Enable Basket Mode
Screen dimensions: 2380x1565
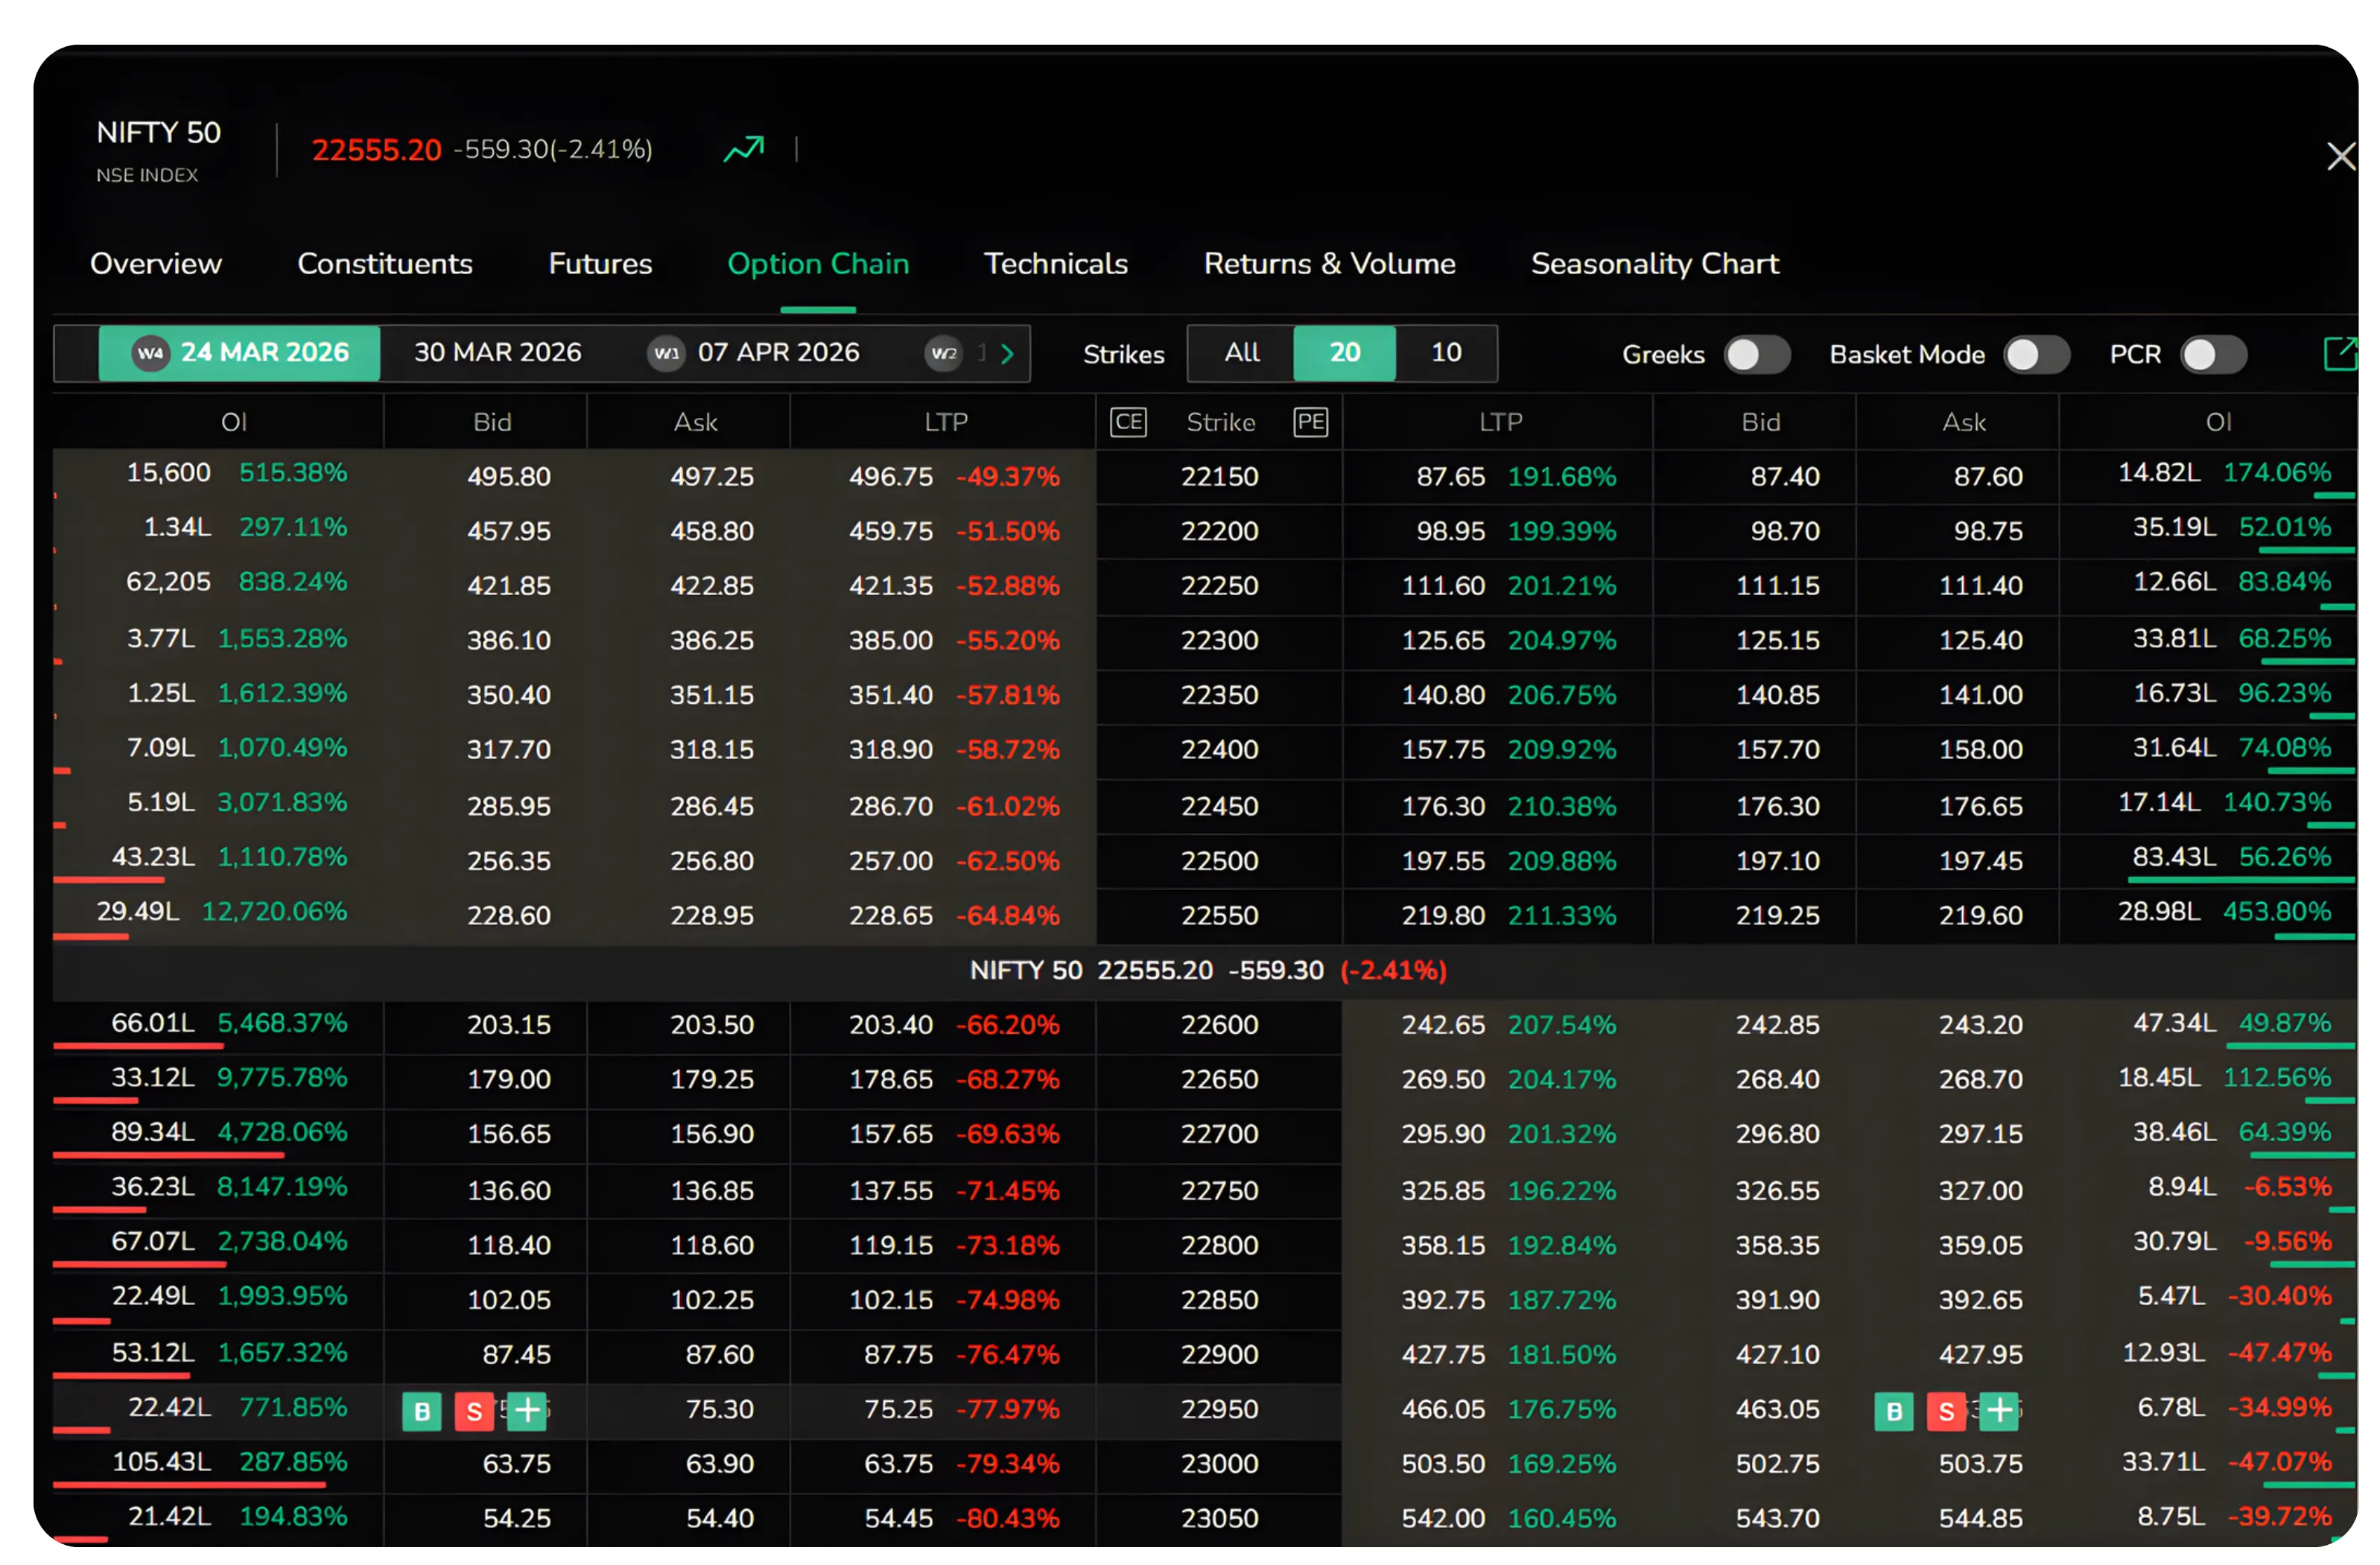2038,354
